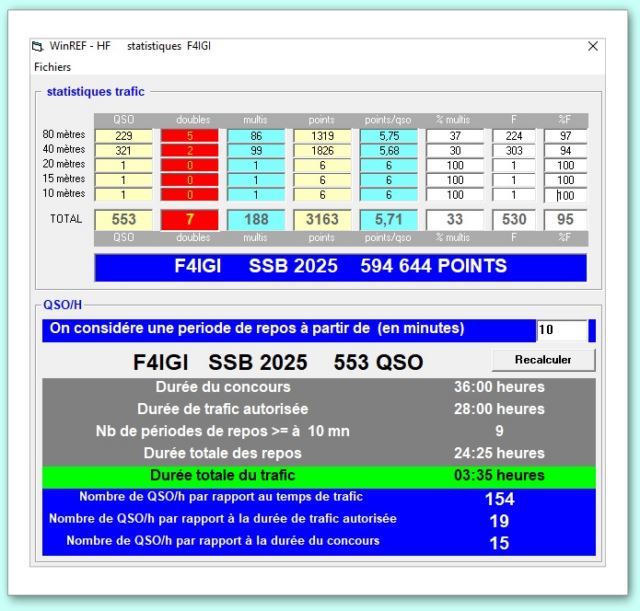This screenshot has height=611, width=640.
Task: Open the Fichiers menu
Action: click(x=53, y=67)
